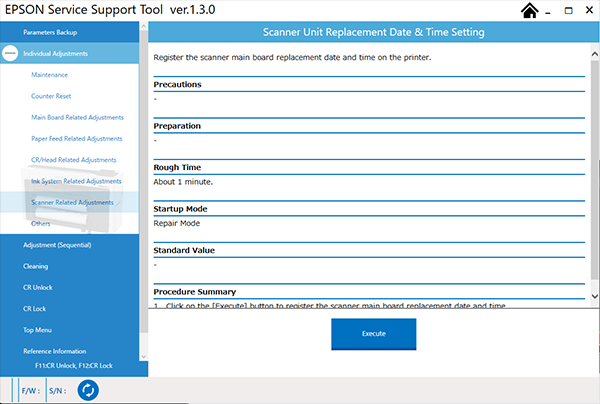Click 'About 1 minute.' text
Viewport: 600px width, 404px height.
[183, 182]
